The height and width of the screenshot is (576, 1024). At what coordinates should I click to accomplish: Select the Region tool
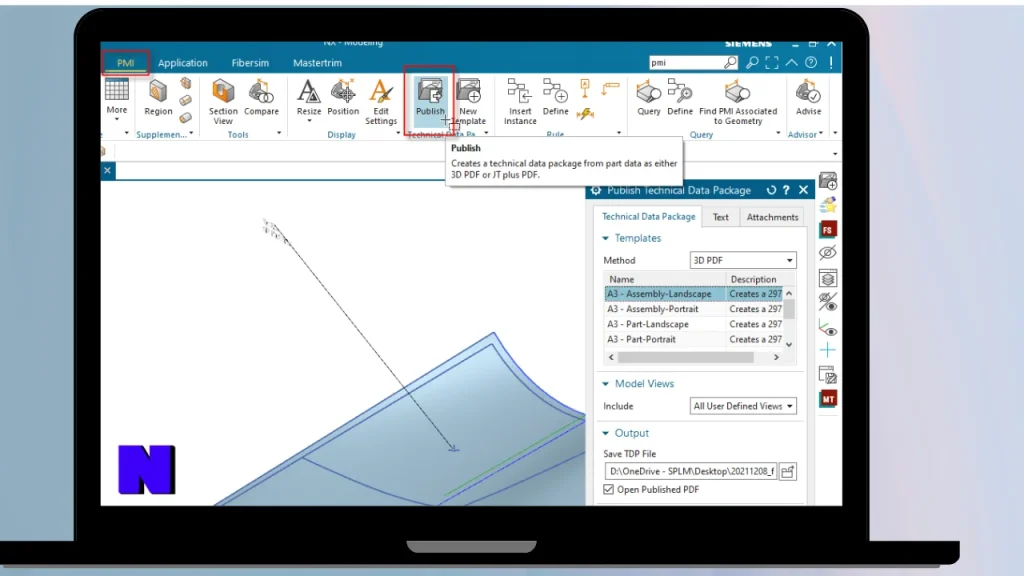pos(158,98)
